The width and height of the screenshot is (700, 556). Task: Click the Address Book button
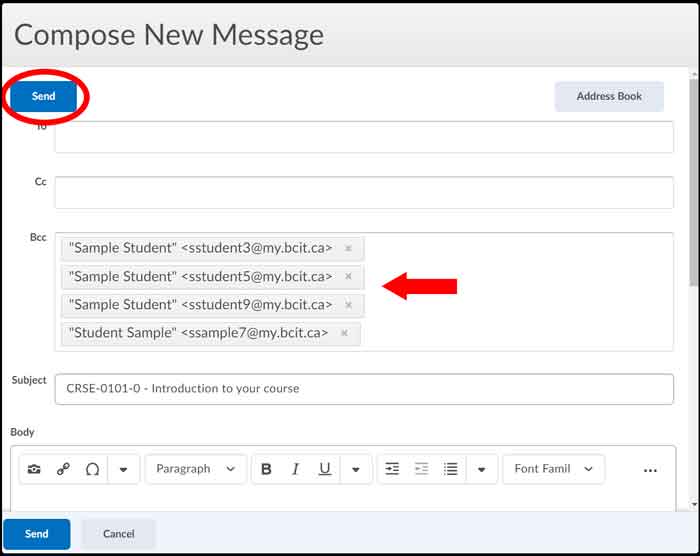coord(608,96)
